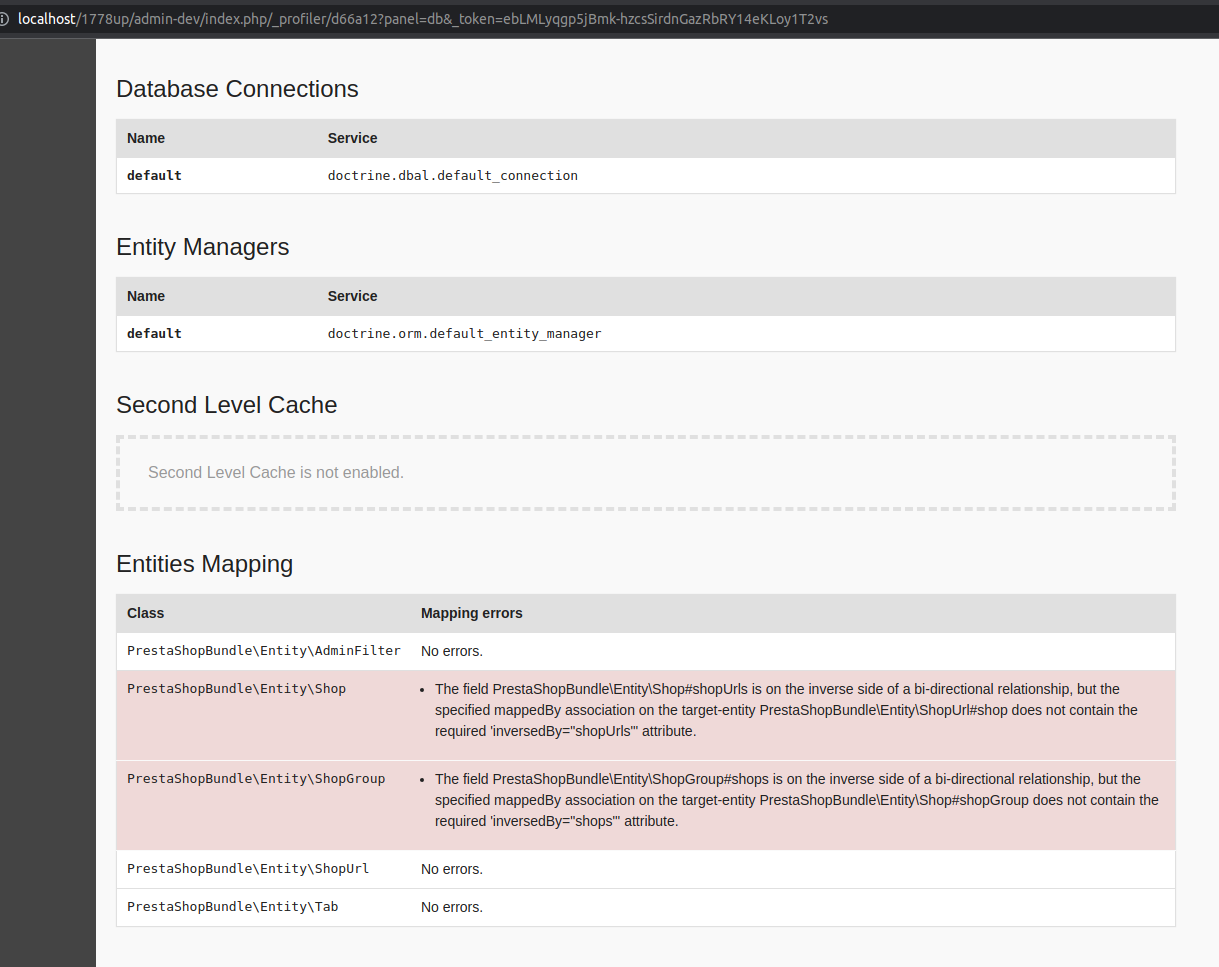The height and width of the screenshot is (967, 1219).
Task: Click the default connection name cell
Action: 154,175
